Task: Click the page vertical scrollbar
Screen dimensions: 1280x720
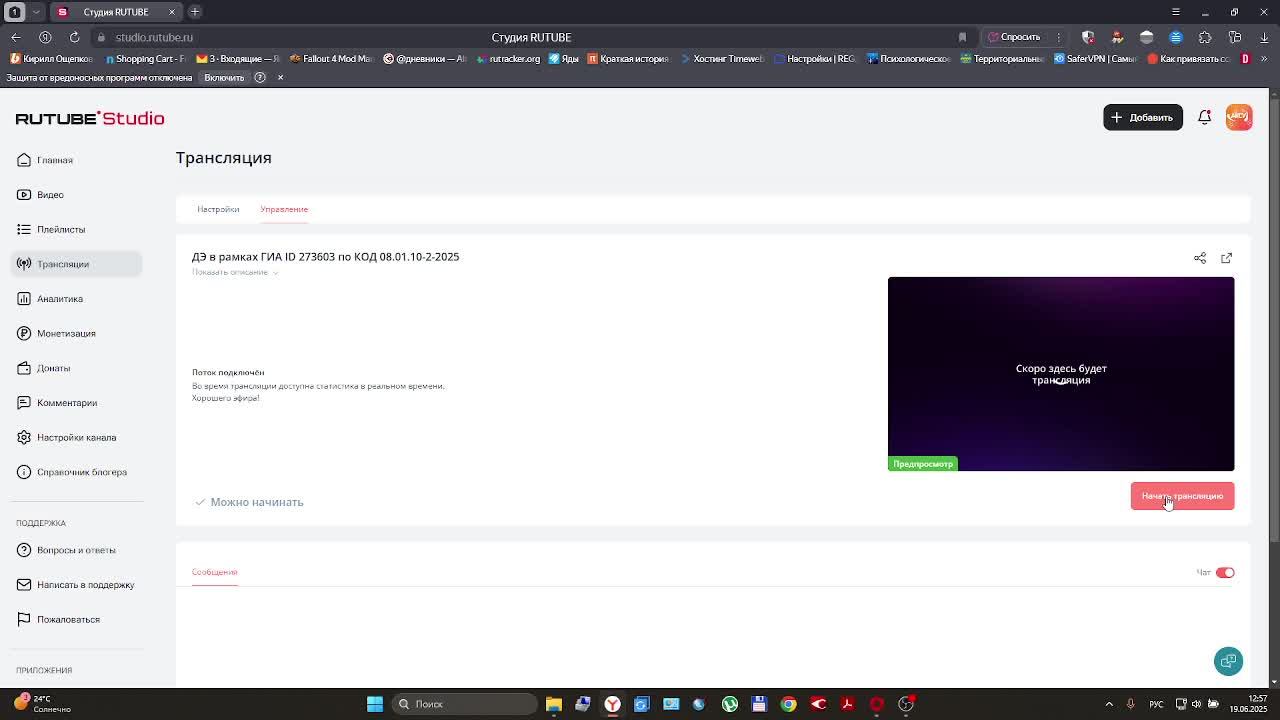Action: (1274, 320)
